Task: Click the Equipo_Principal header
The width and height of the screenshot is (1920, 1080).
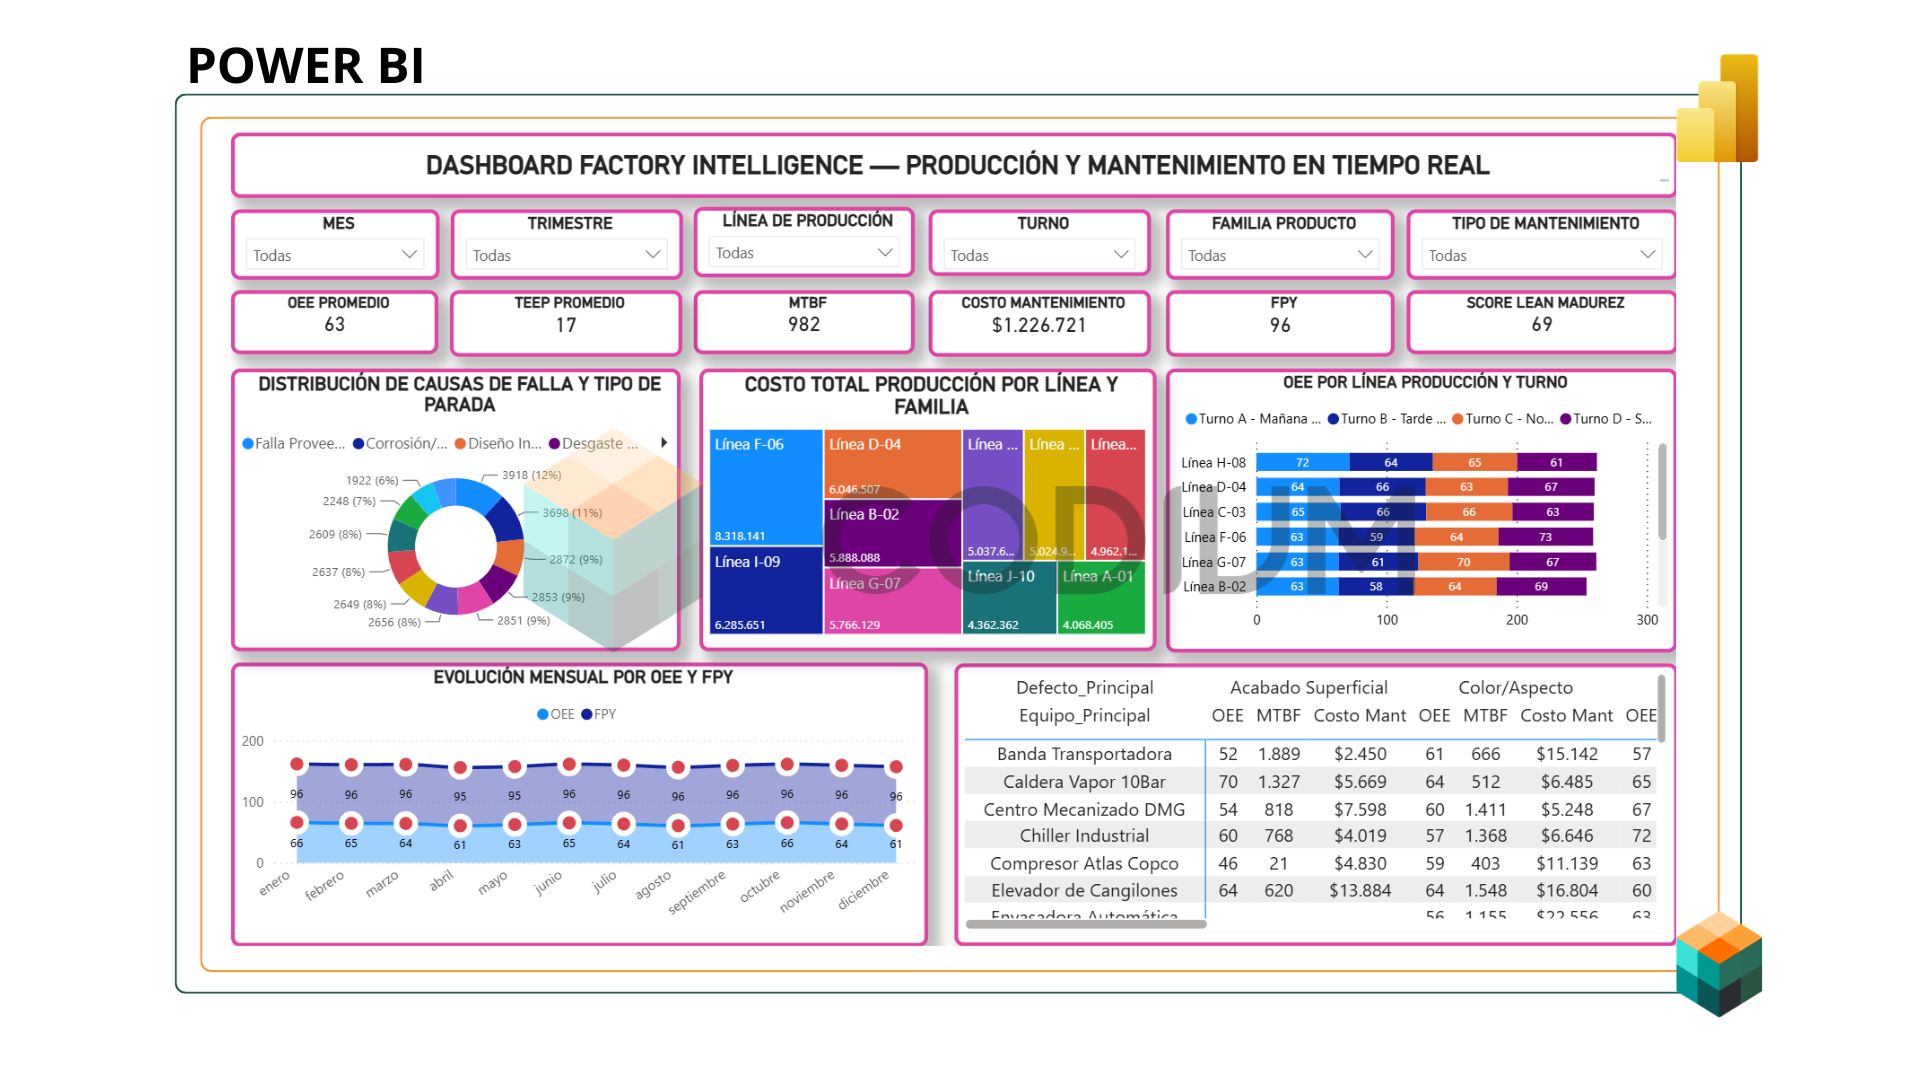Action: click(1085, 716)
